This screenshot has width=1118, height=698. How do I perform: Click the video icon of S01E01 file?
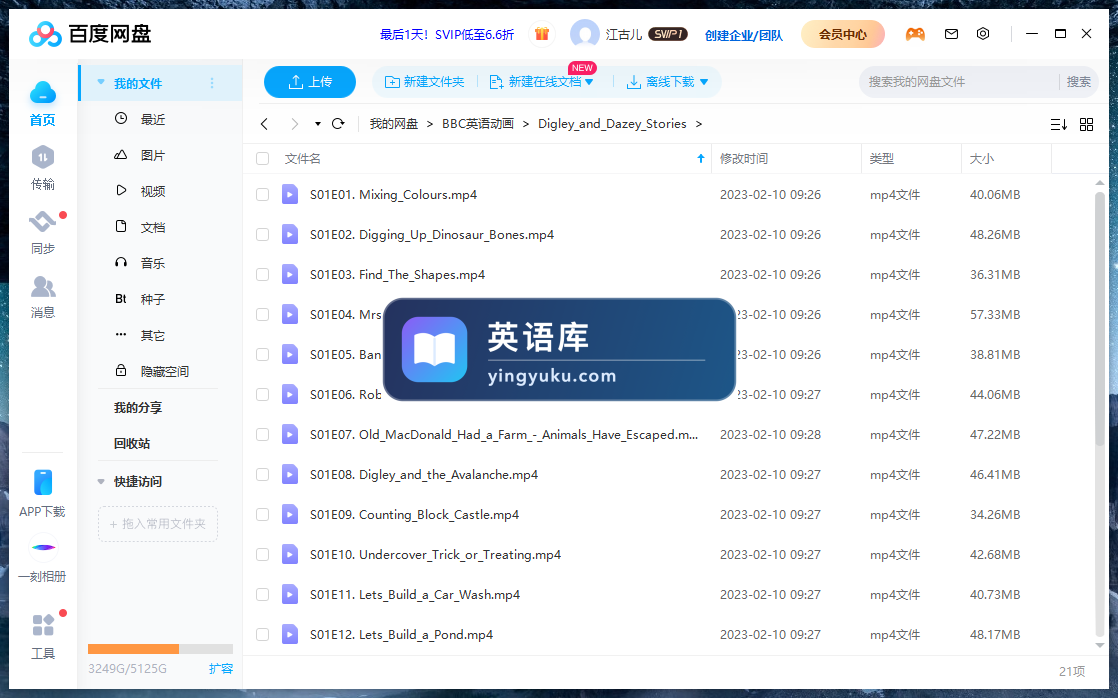coord(289,195)
